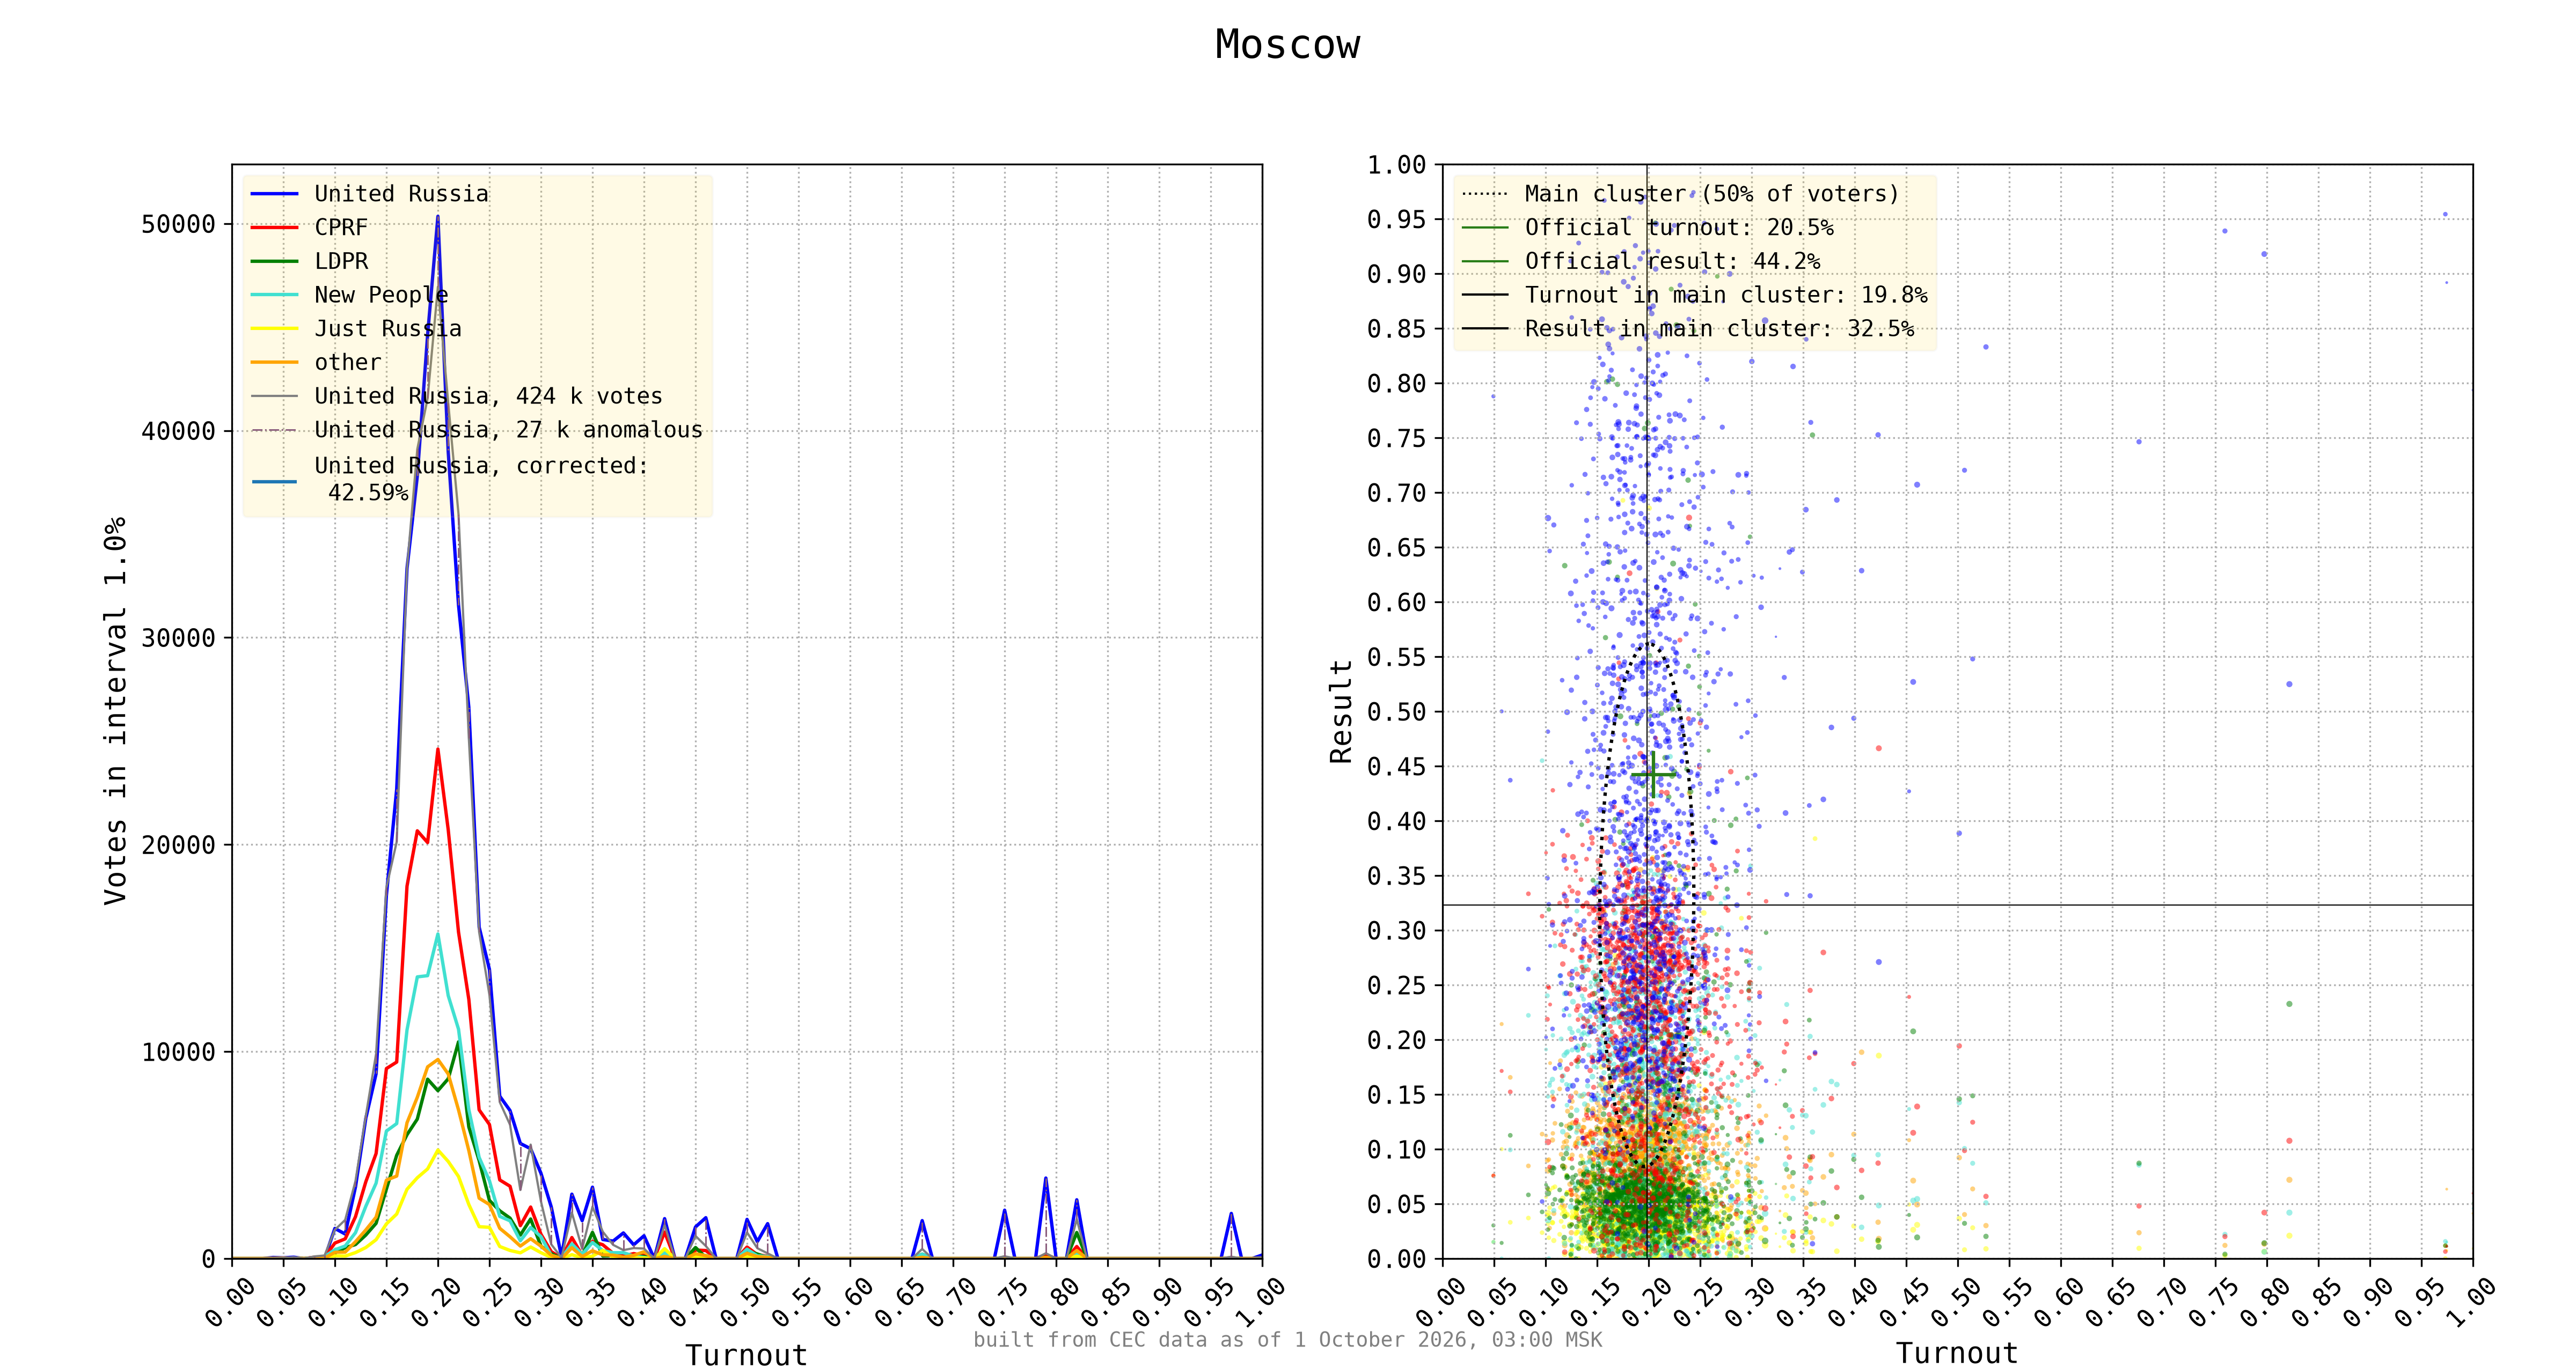The width and height of the screenshot is (2576, 1368).
Task: Click red line swatch beside 'CPRF'
Action: click(274, 228)
